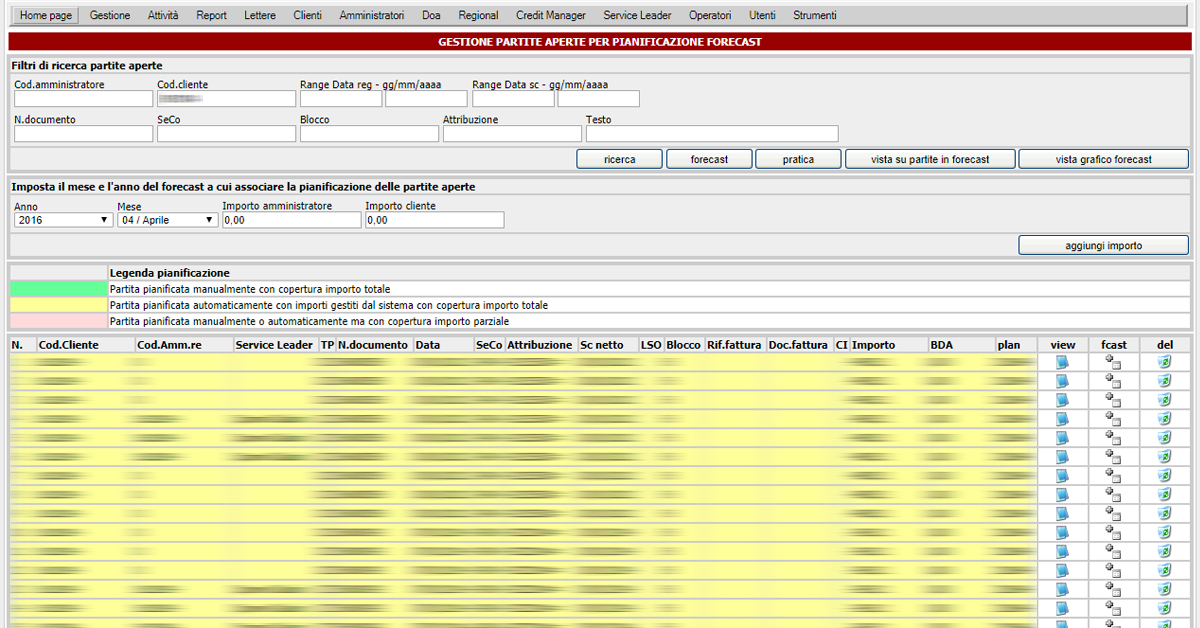This screenshot has width=1200, height=628.
Task: Open view icon in first table row
Action: [x=1063, y=362]
